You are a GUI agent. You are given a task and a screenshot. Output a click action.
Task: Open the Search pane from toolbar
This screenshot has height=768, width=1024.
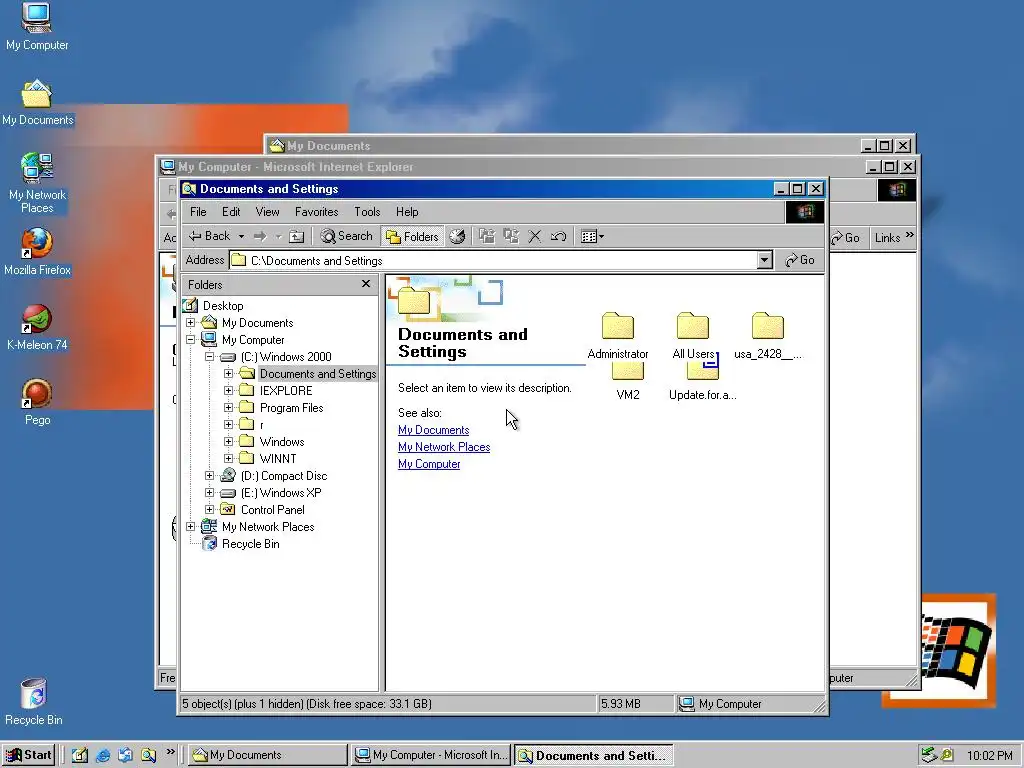point(347,236)
